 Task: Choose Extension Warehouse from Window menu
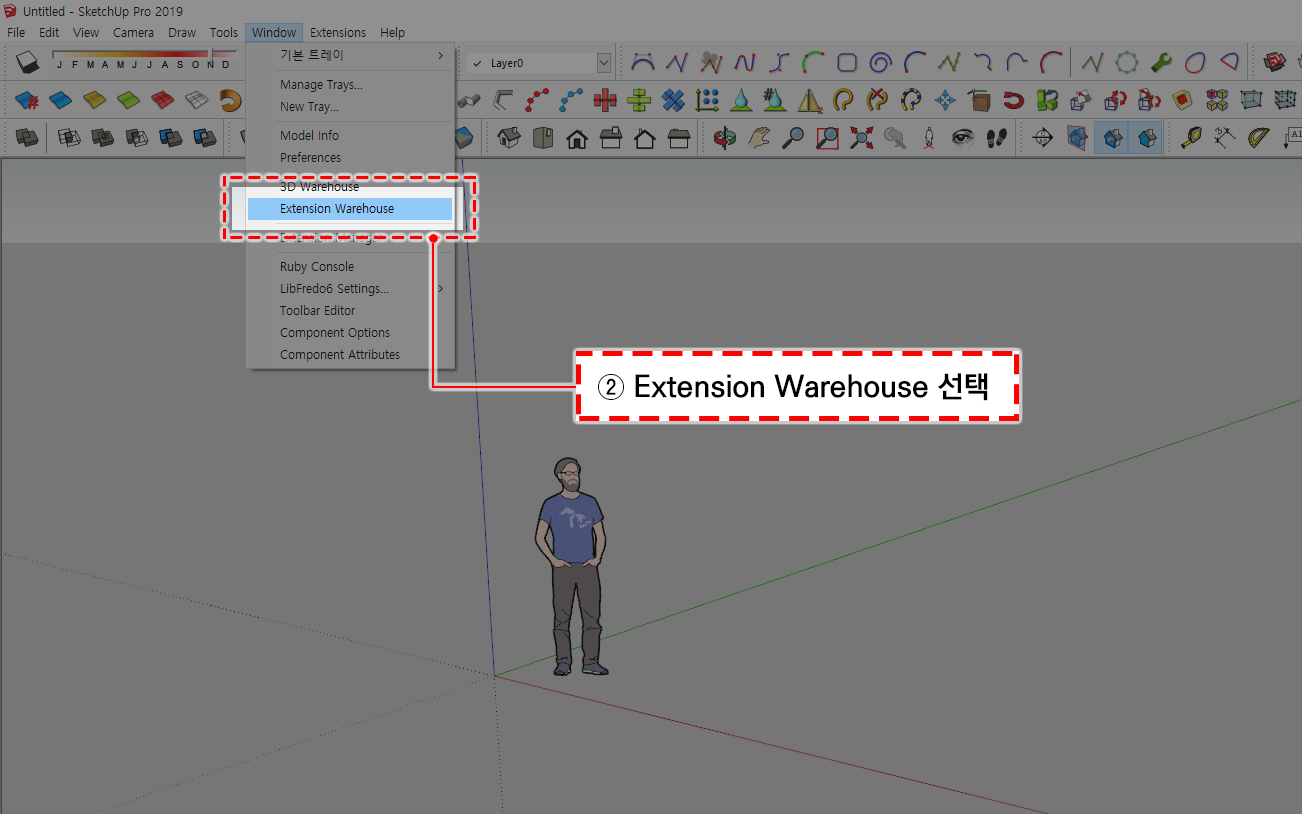pyautogui.click(x=351, y=209)
